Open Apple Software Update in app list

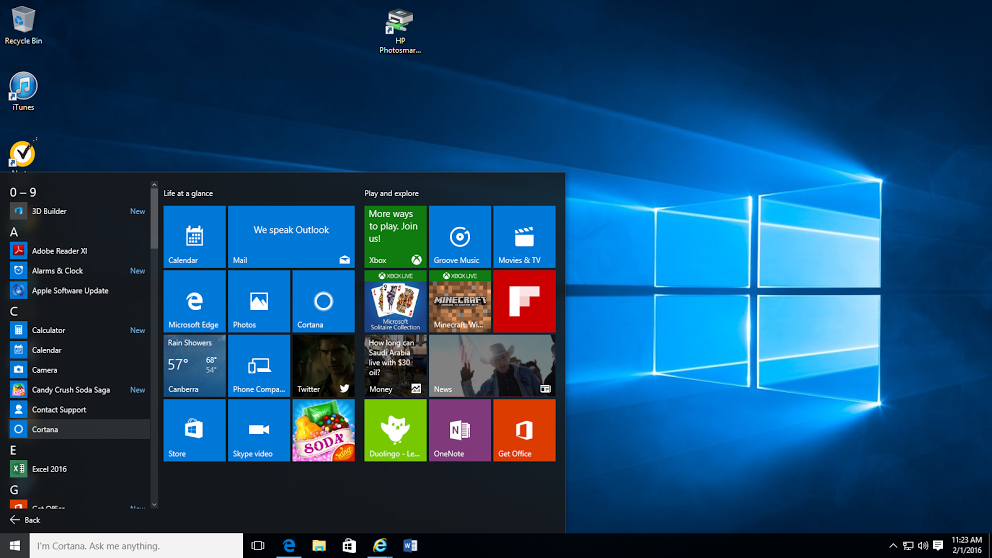(x=78, y=291)
